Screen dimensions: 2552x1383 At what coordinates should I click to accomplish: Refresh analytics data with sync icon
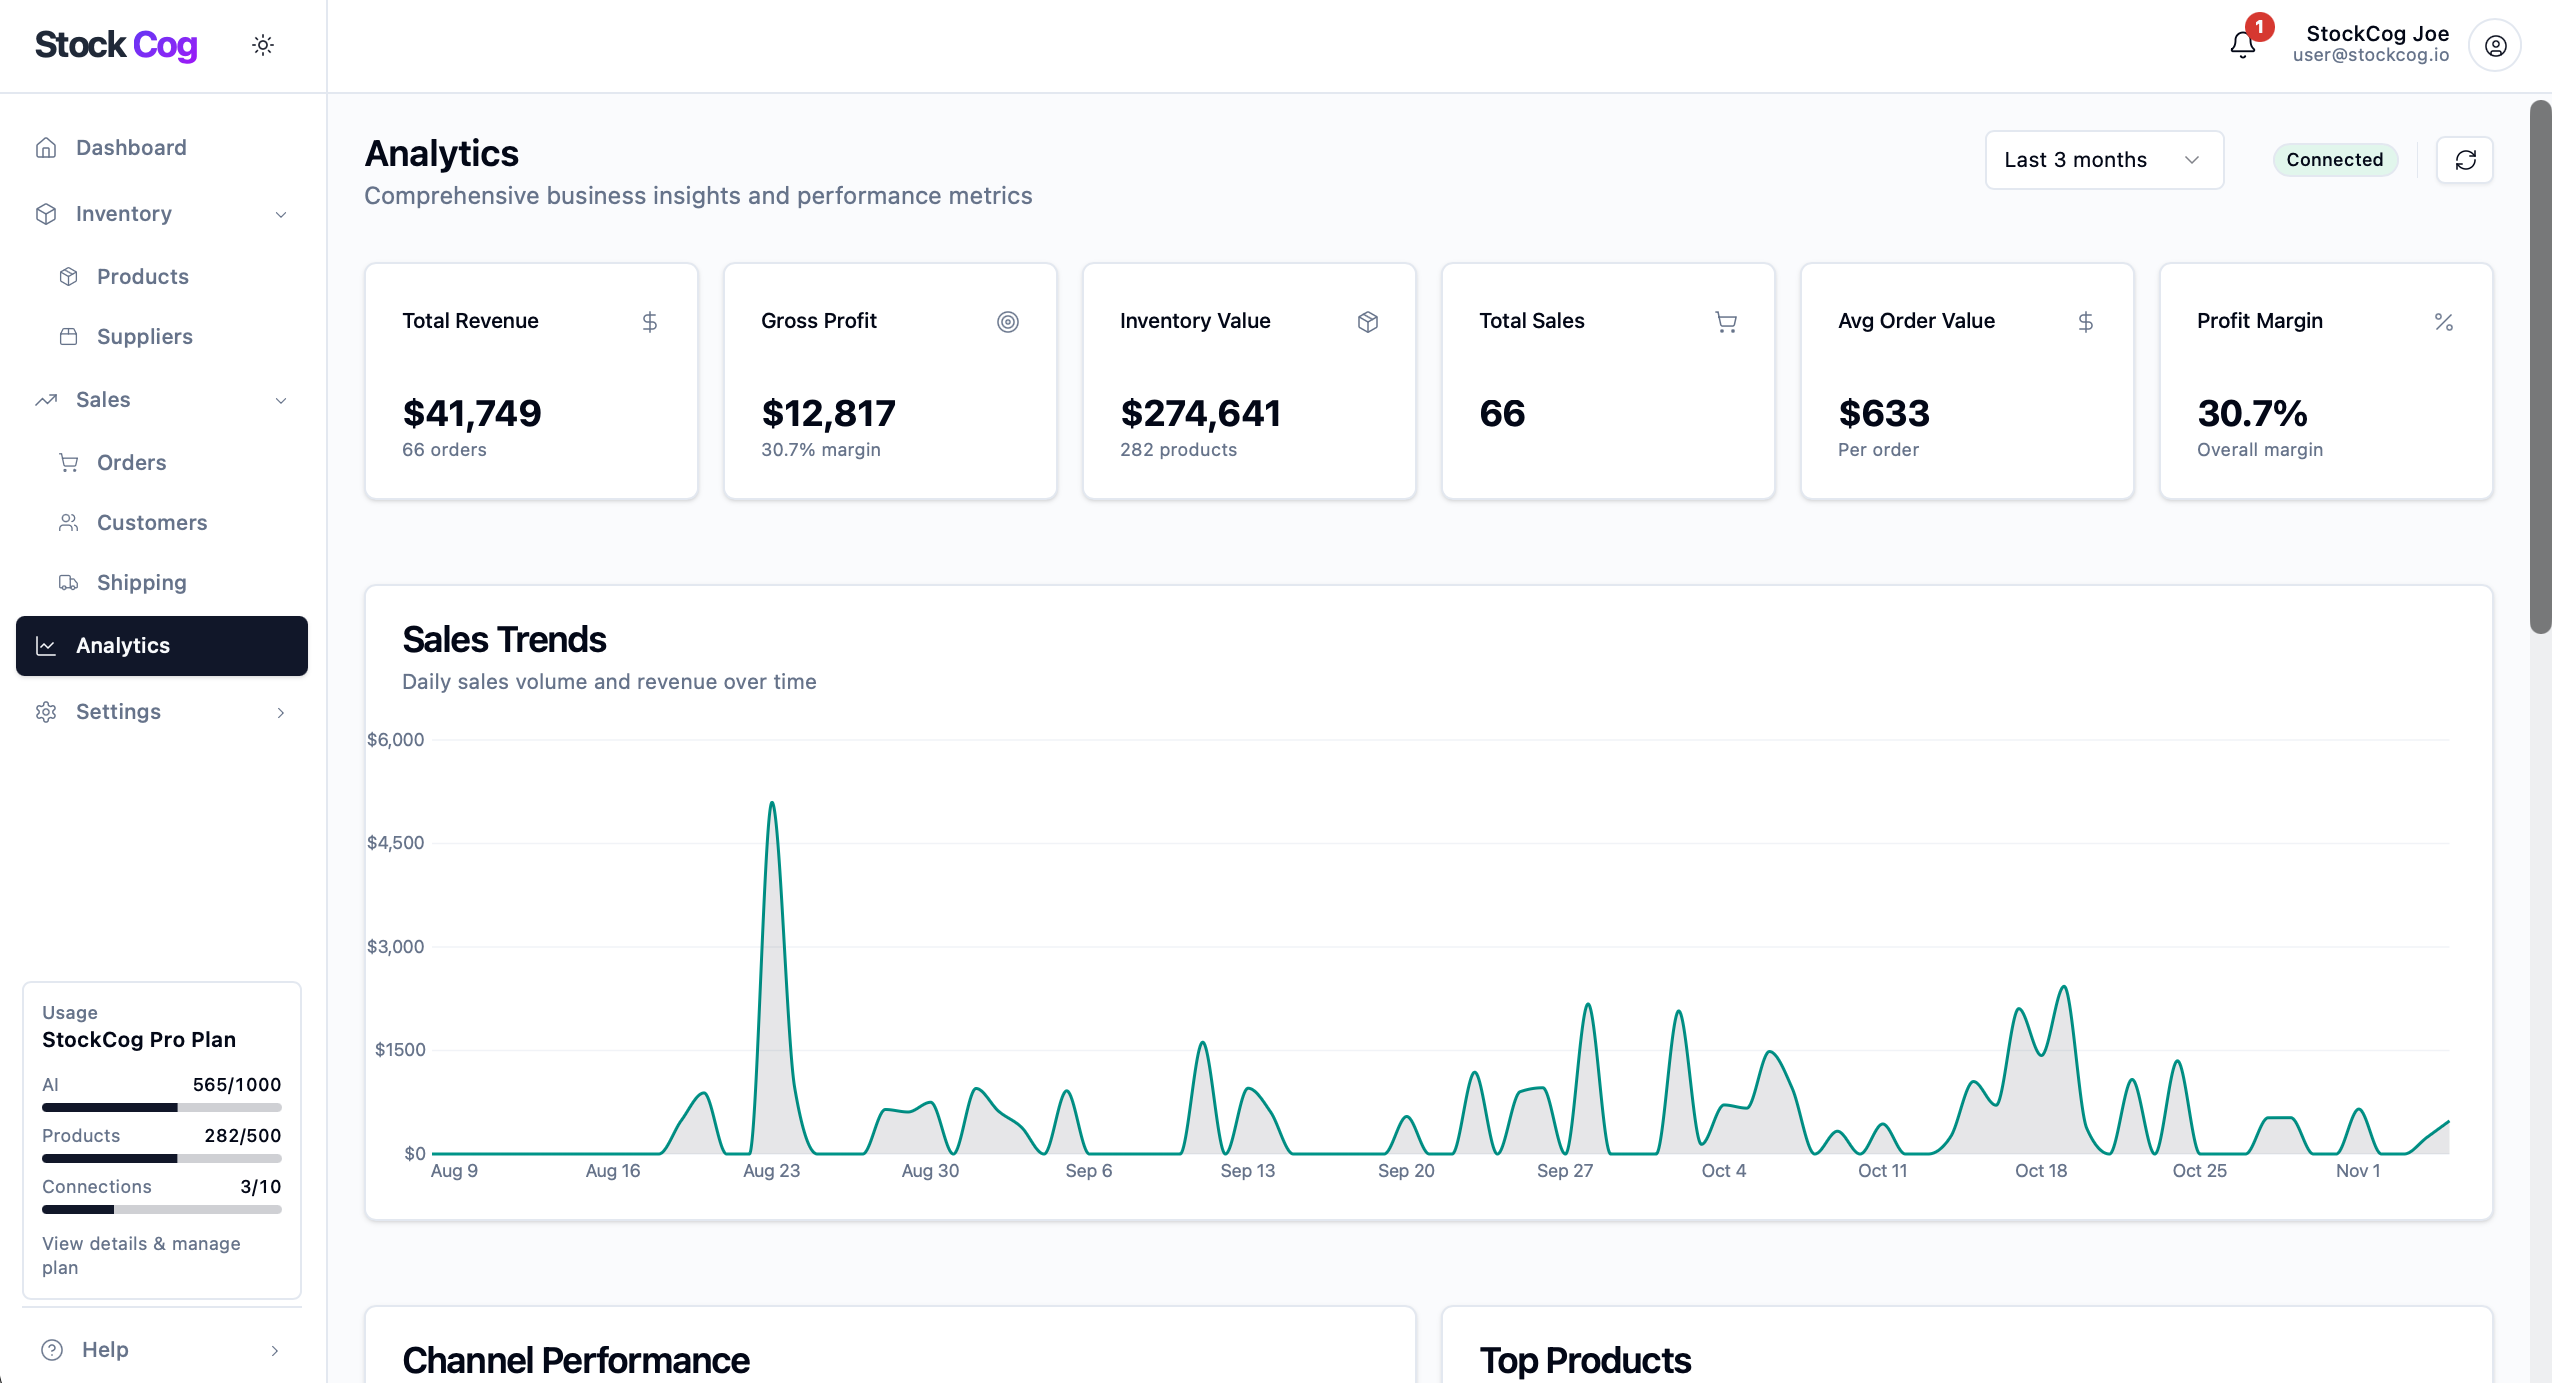[x=2465, y=160]
